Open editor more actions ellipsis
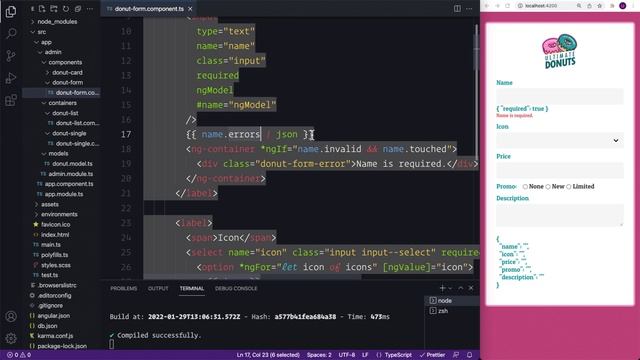The height and width of the screenshot is (360, 640). [469, 9]
